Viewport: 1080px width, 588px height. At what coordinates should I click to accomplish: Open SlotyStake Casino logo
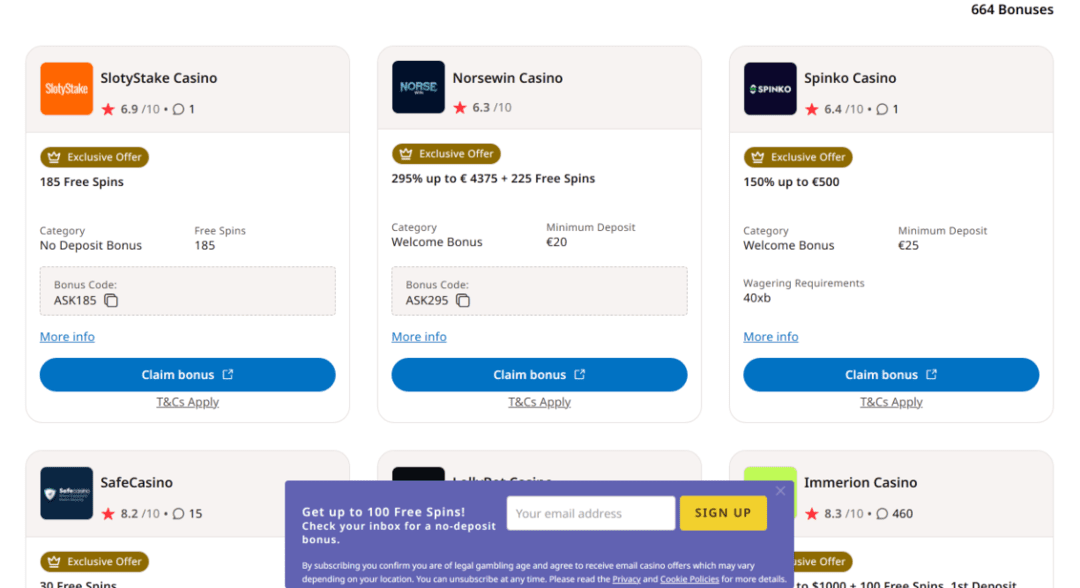click(66, 89)
